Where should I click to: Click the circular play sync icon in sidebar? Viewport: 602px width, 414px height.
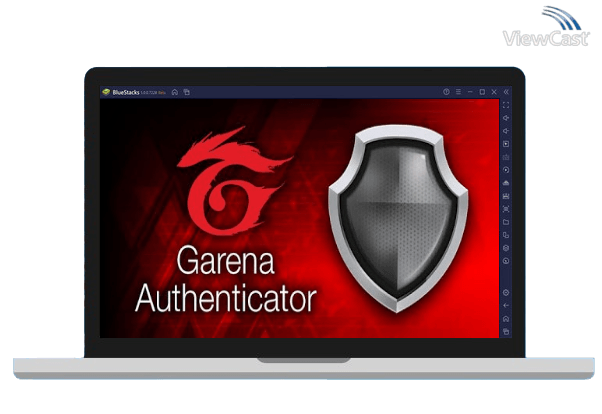506,170
